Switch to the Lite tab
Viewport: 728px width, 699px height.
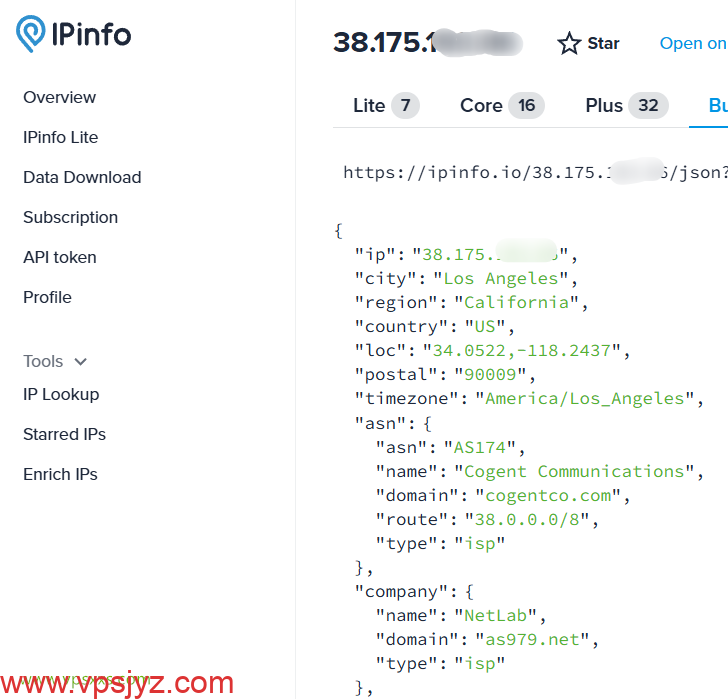pyautogui.click(x=385, y=105)
